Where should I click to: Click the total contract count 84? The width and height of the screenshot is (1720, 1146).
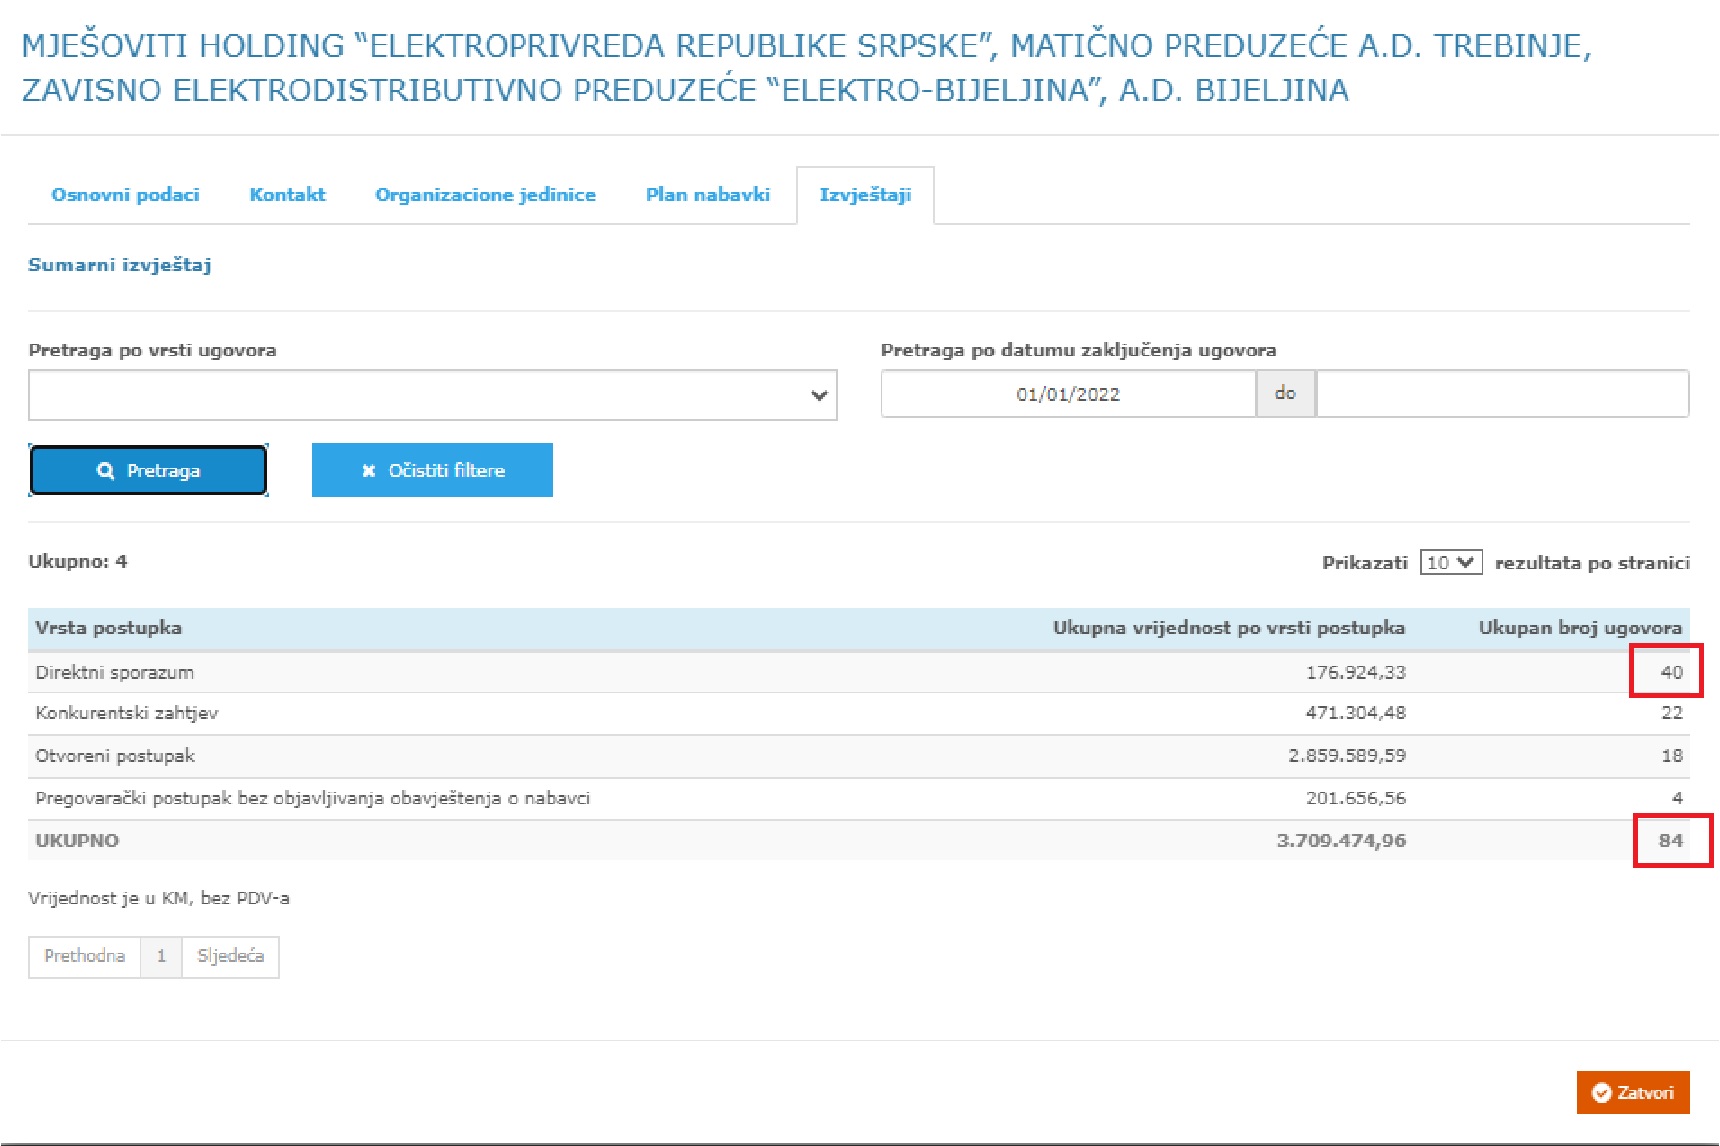(x=1671, y=841)
